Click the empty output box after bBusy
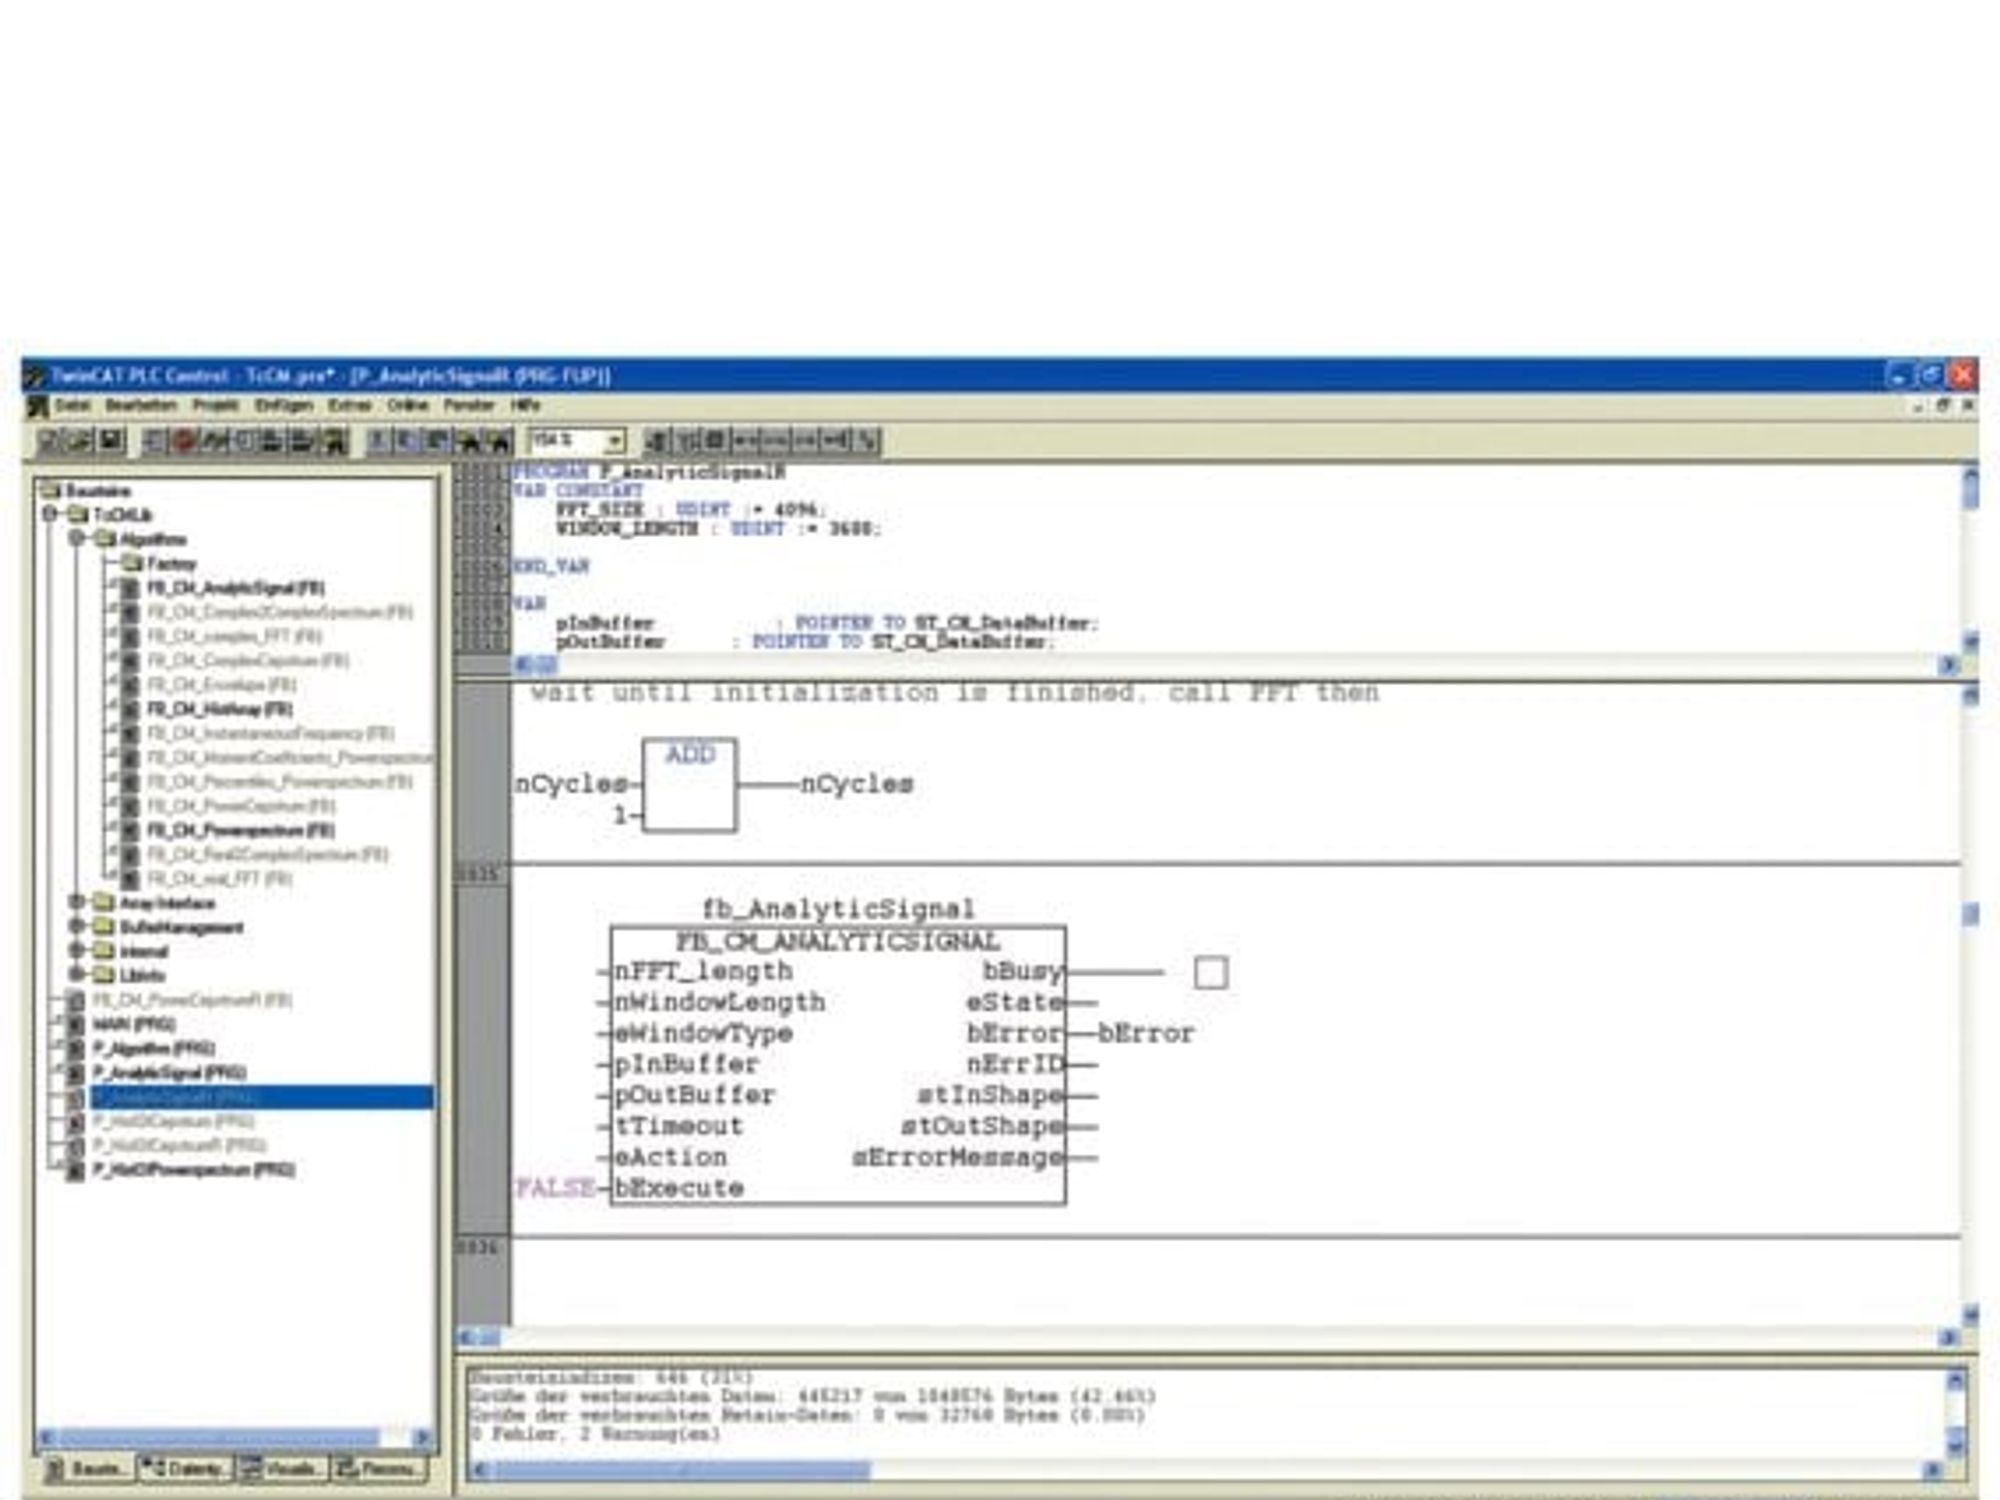Image resolution: width=2000 pixels, height=1500 pixels. click(x=1211, y=973)
